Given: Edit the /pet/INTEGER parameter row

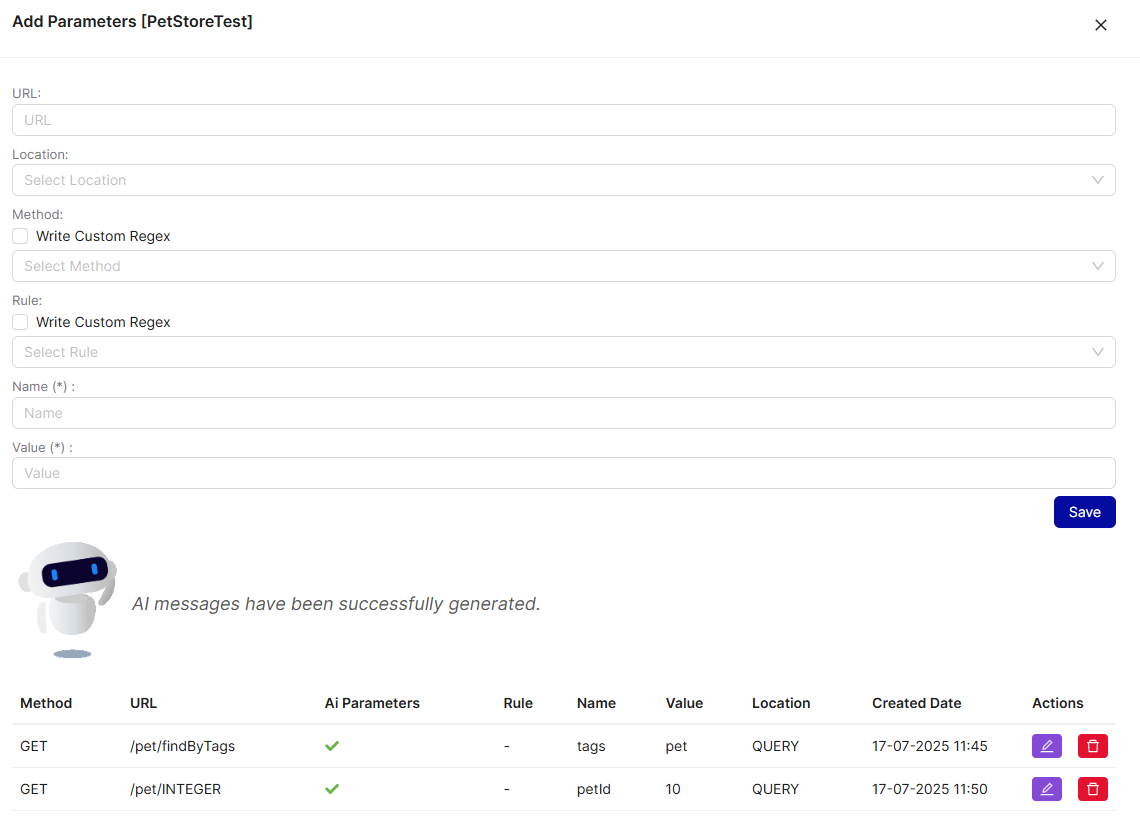Looking at the screenshot, I should click(x=1046, y=789).
